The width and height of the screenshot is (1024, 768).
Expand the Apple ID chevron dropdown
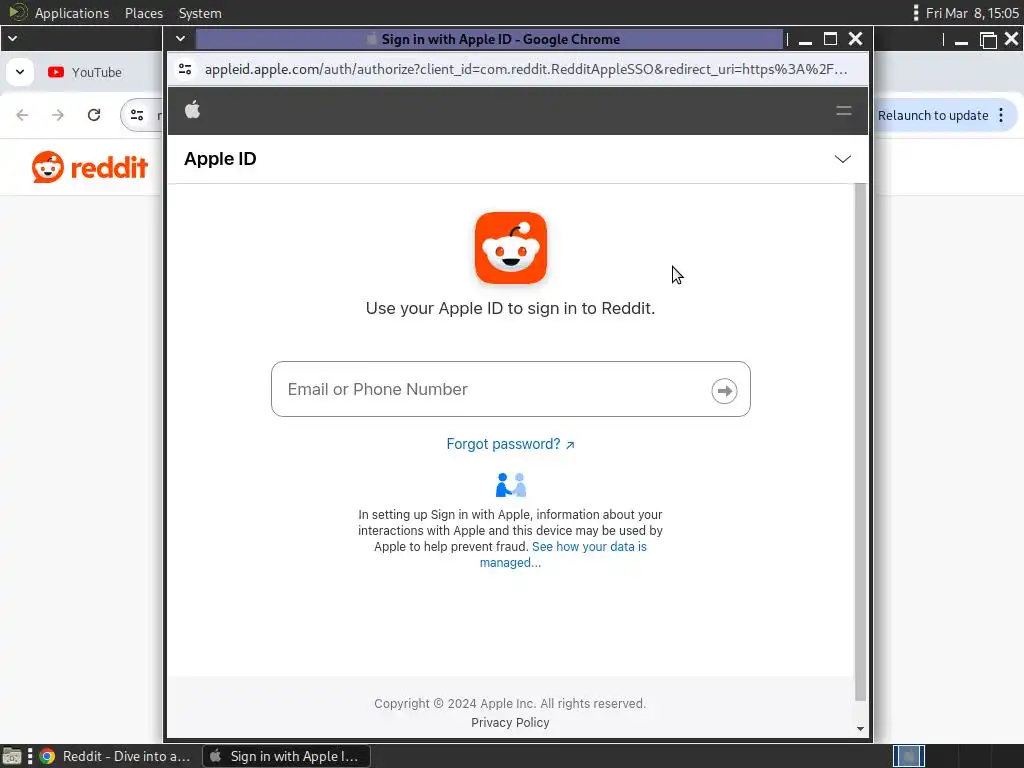point(842,159)
